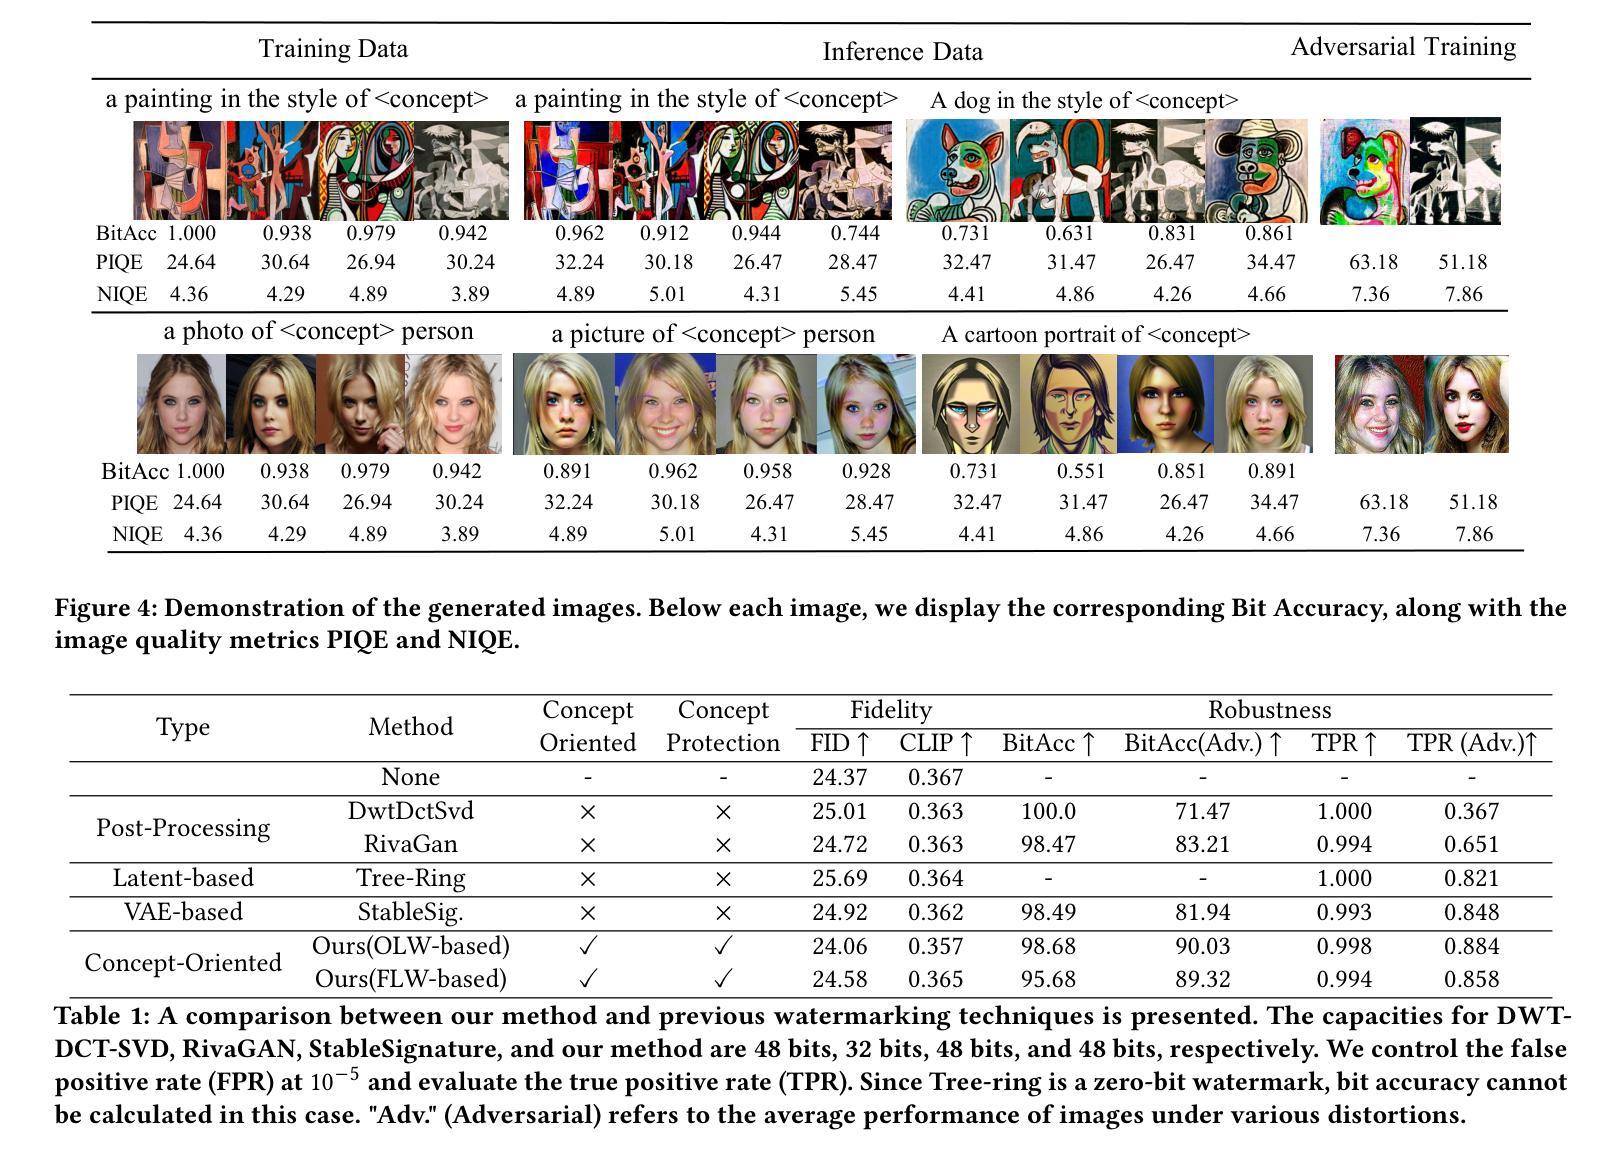Click BitAcc value 100.0
1620x1160 pixels.
pos(1048,811)
